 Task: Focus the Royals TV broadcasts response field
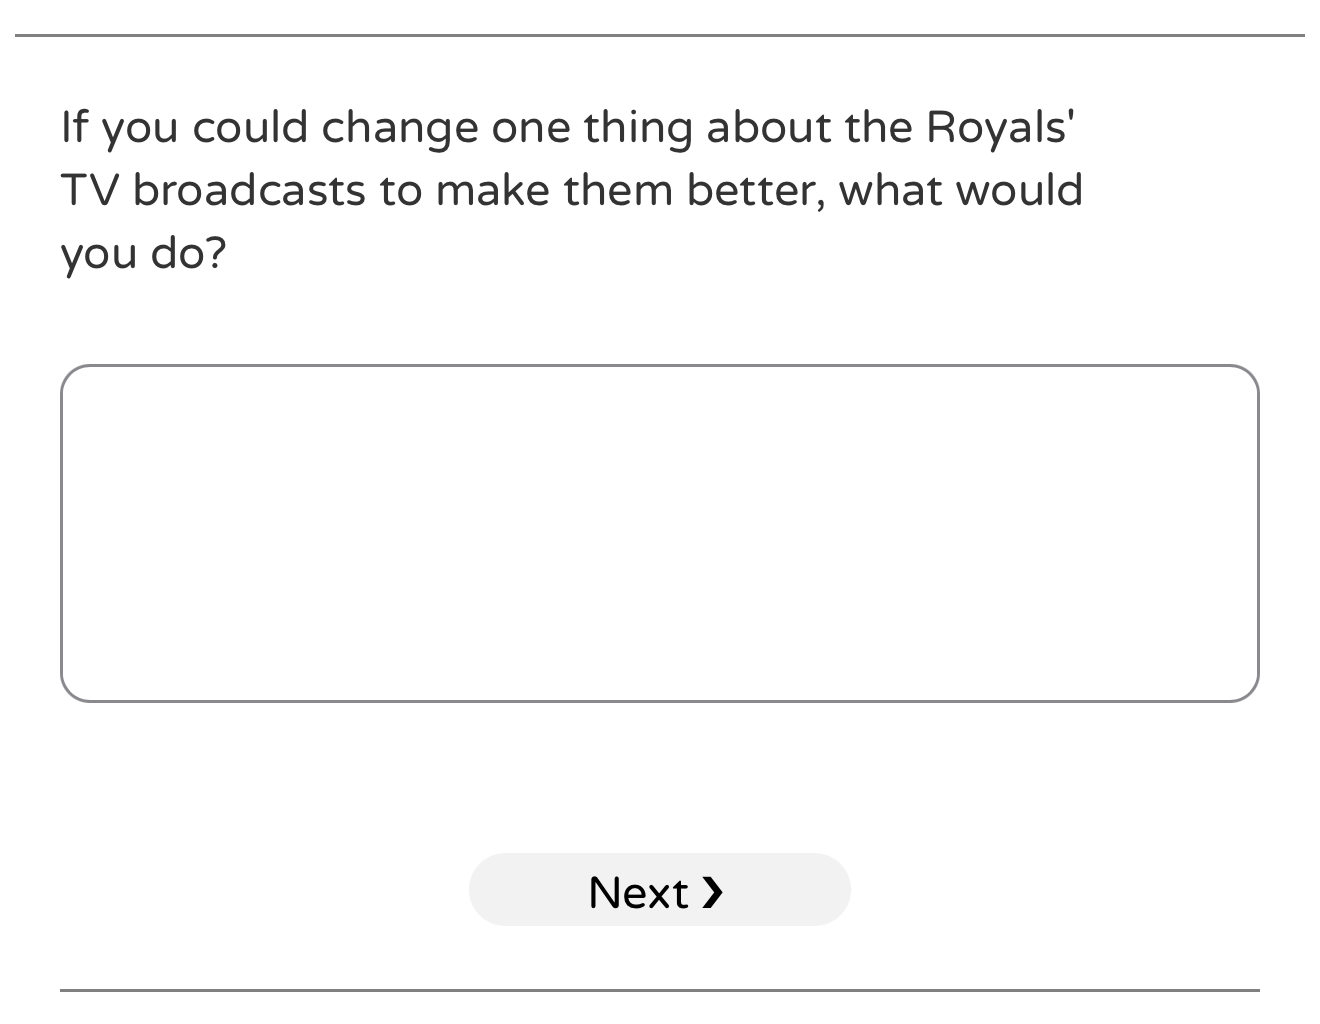coord(659,533)
